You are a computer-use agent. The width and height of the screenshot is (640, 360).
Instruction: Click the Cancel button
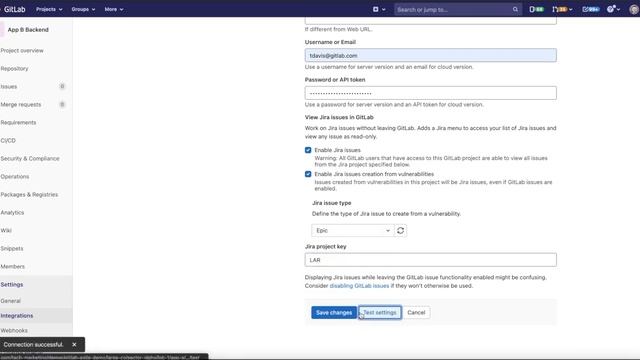pyautogui.click(x=416, y=312)
